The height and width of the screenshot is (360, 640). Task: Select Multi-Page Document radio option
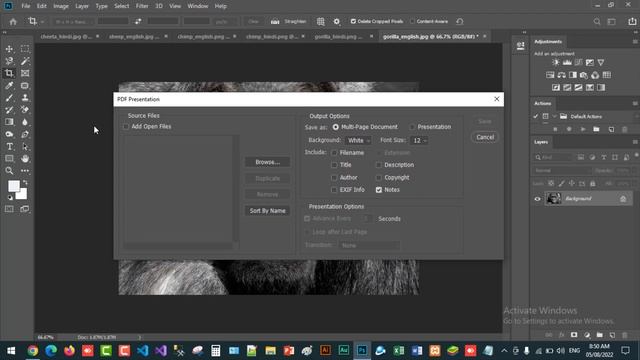point(336,127)
